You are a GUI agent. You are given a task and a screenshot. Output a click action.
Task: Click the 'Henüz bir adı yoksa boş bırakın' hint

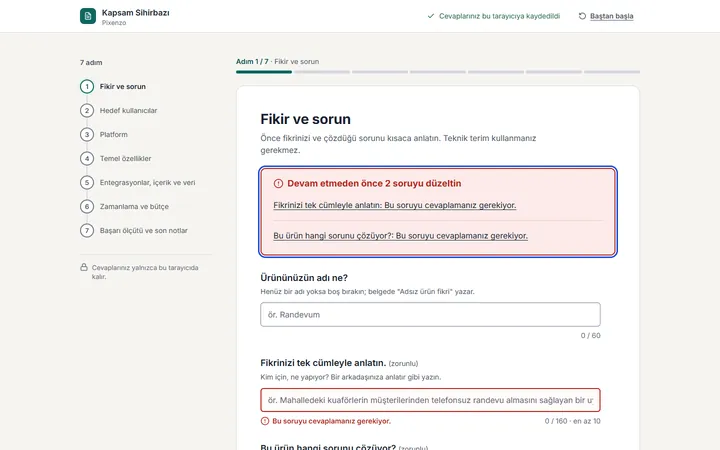point(367,292)
